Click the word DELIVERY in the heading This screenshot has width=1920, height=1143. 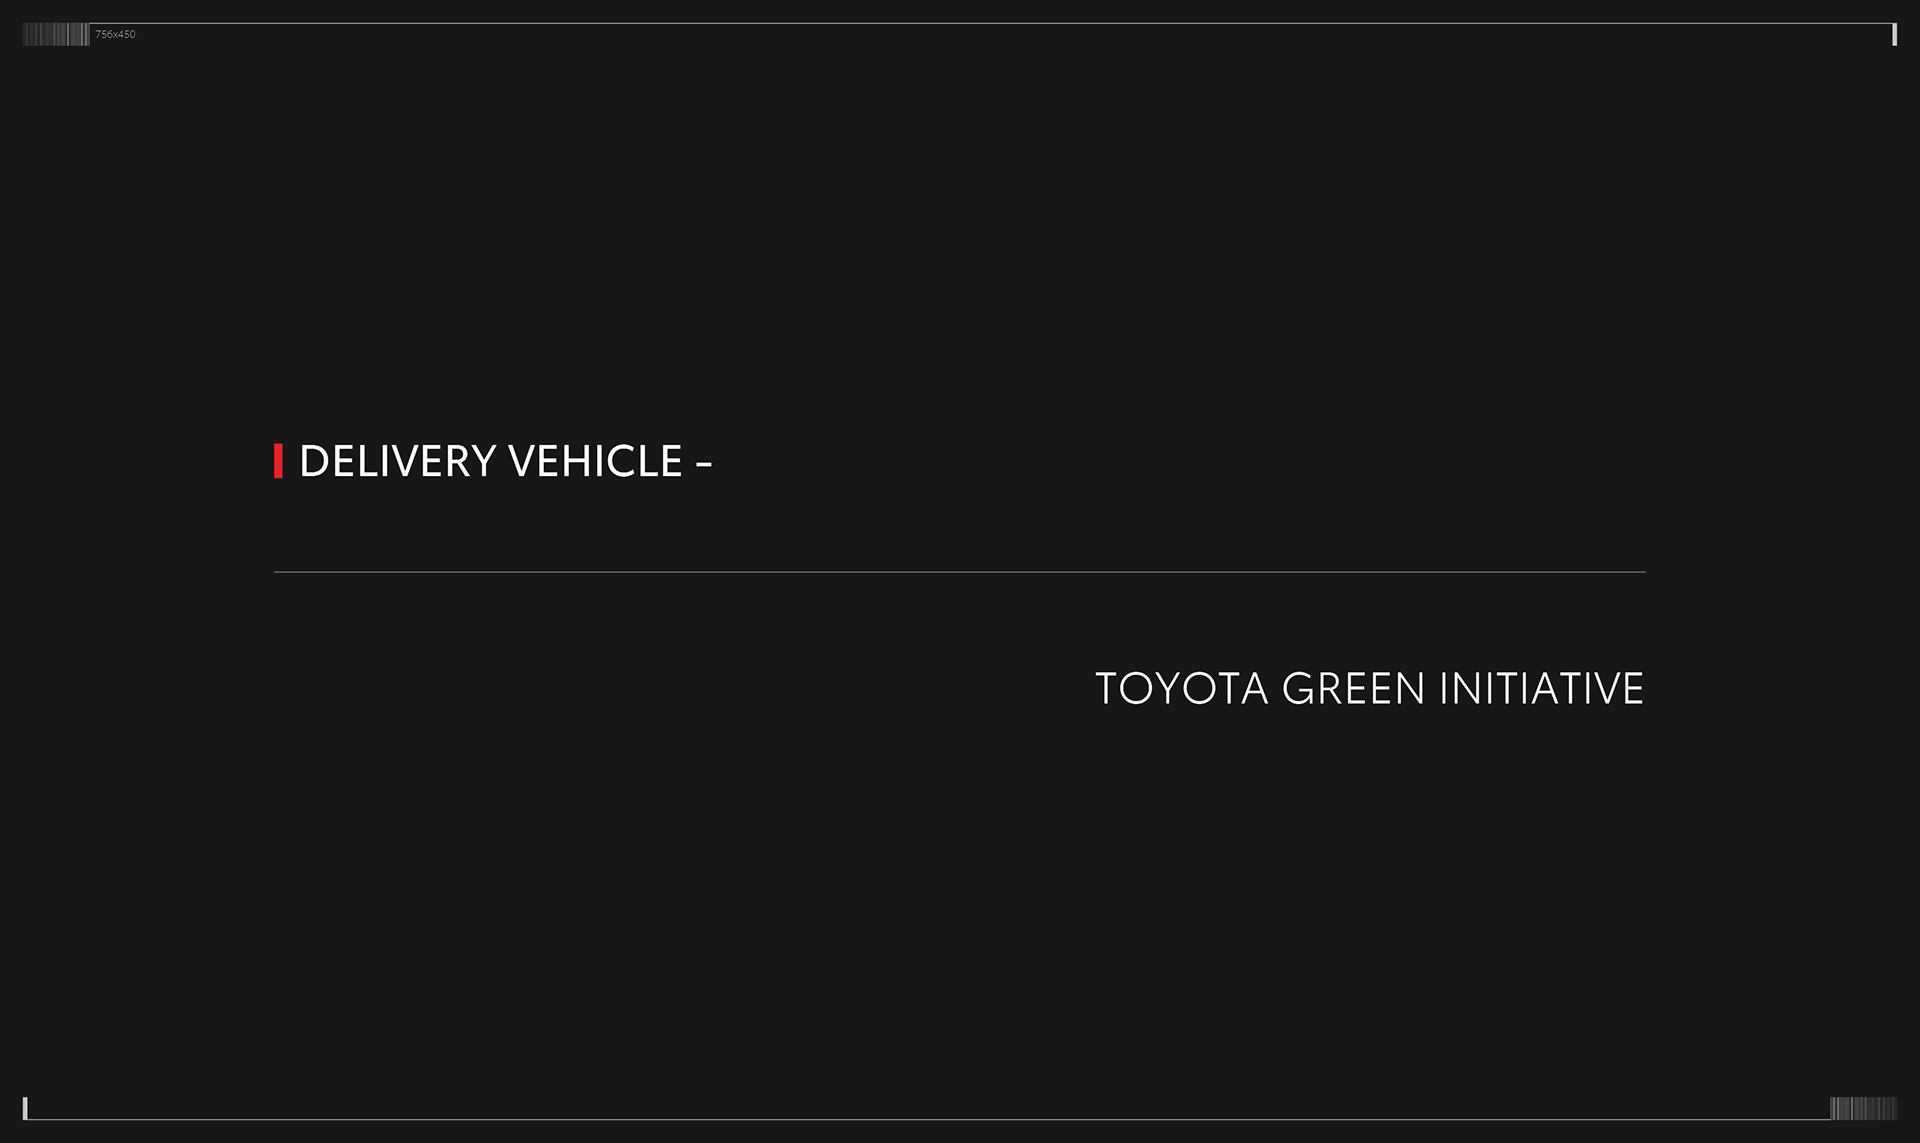click(x=397, y=461)
